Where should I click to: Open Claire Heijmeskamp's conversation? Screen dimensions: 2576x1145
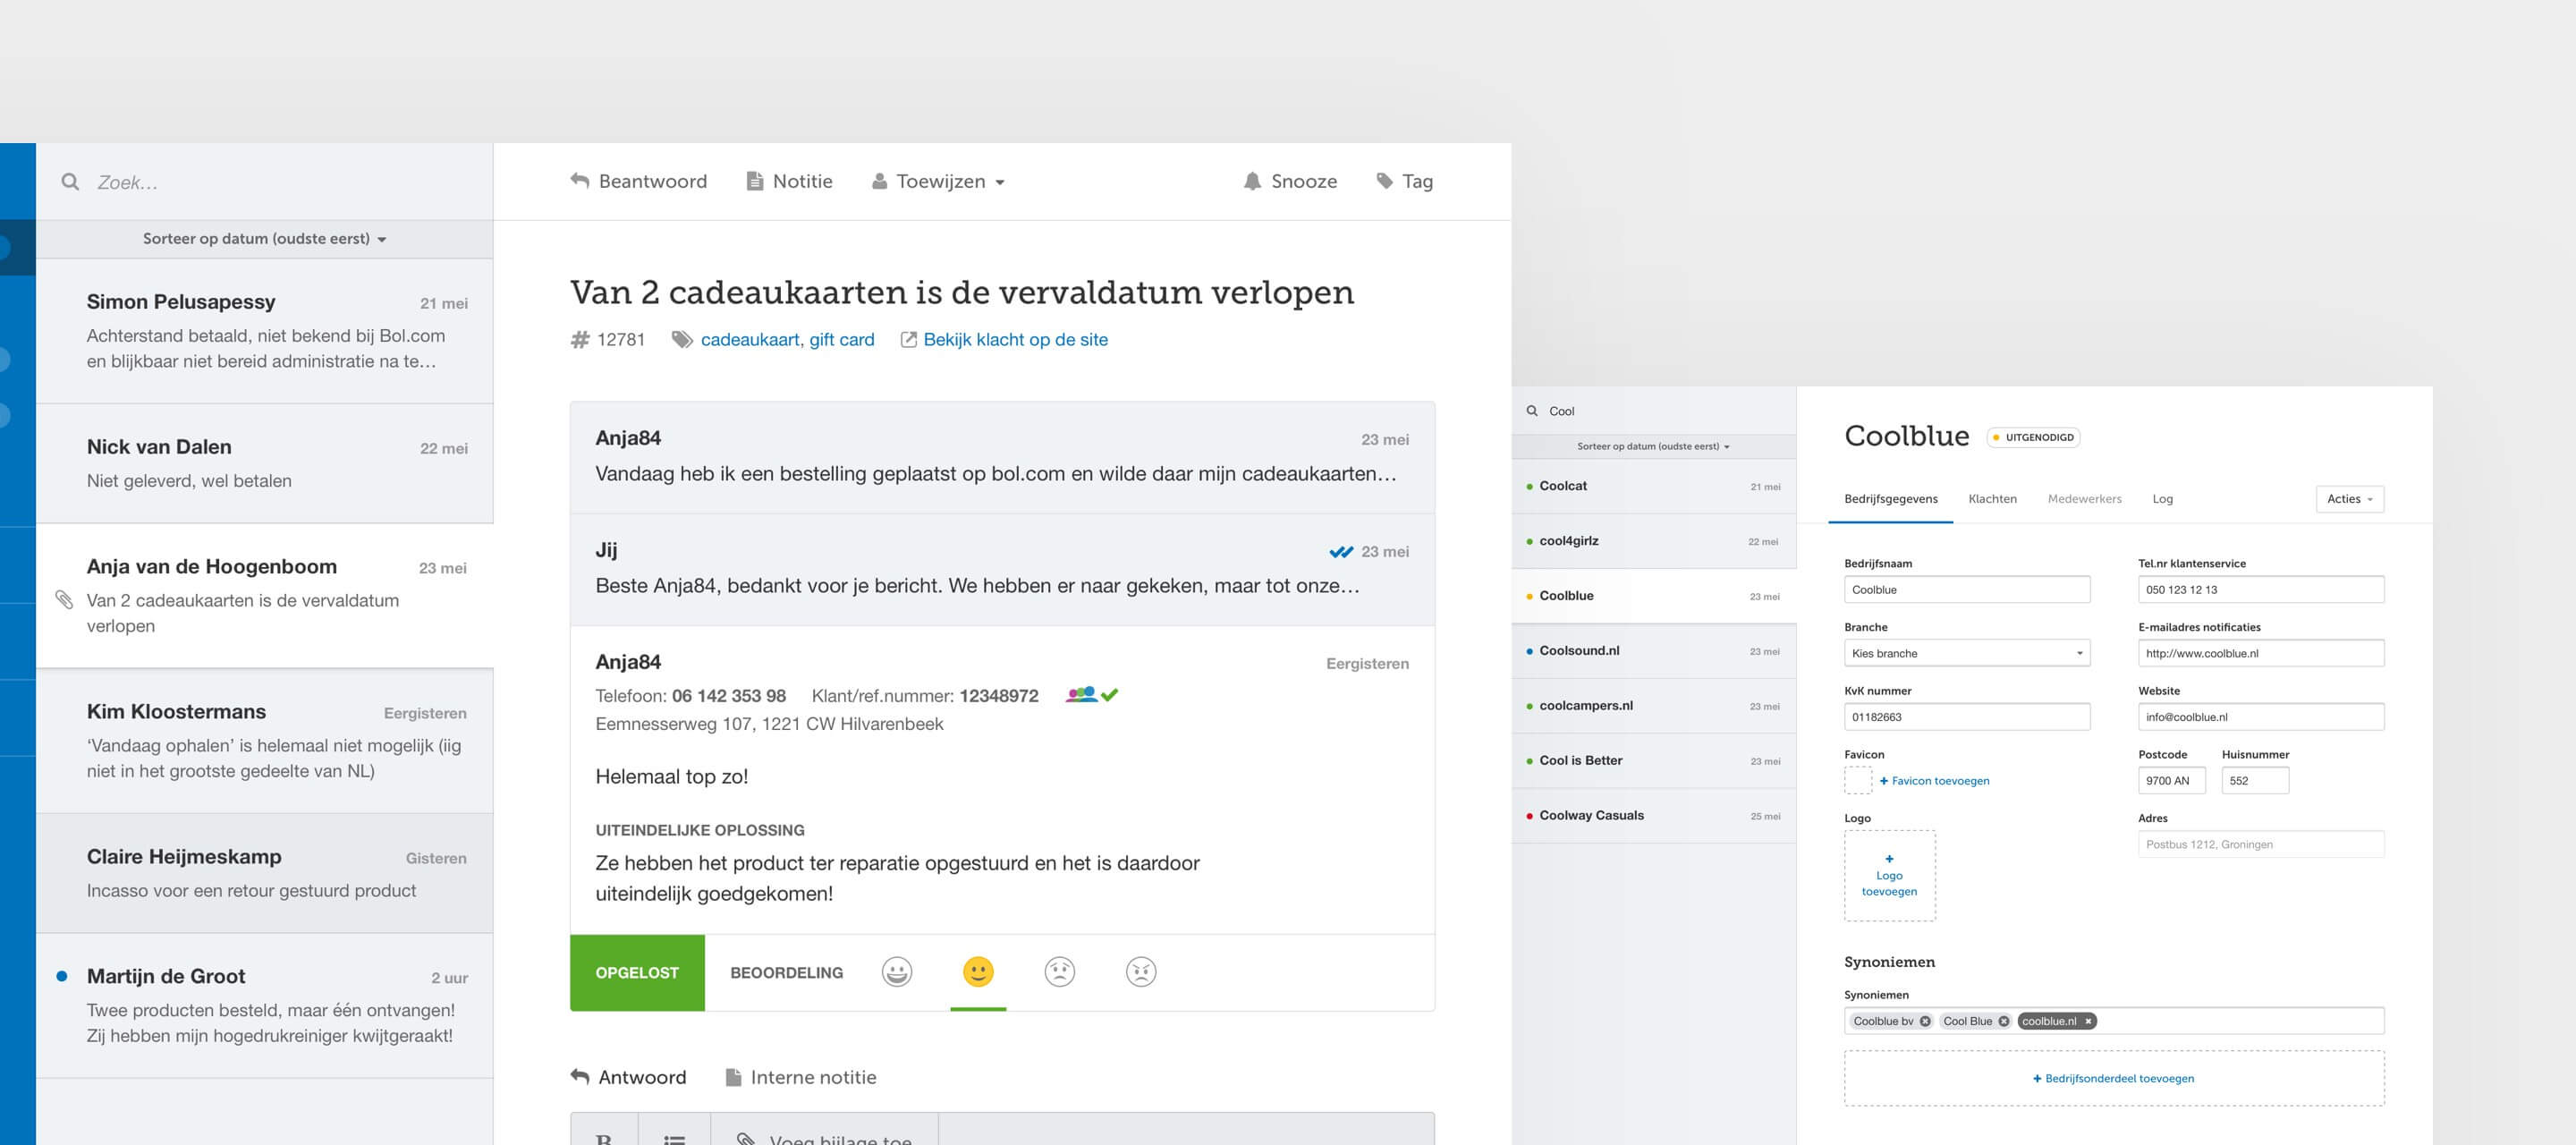coord(265,873)
